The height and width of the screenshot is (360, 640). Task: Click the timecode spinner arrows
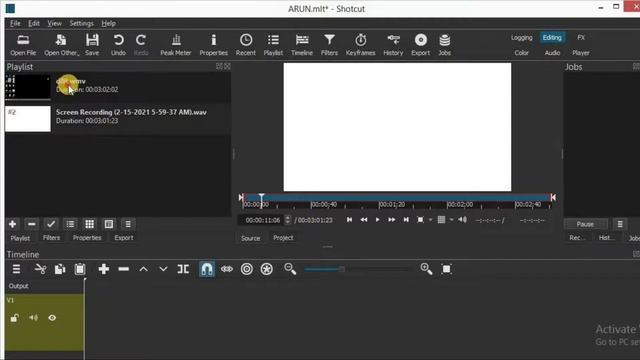288,220
